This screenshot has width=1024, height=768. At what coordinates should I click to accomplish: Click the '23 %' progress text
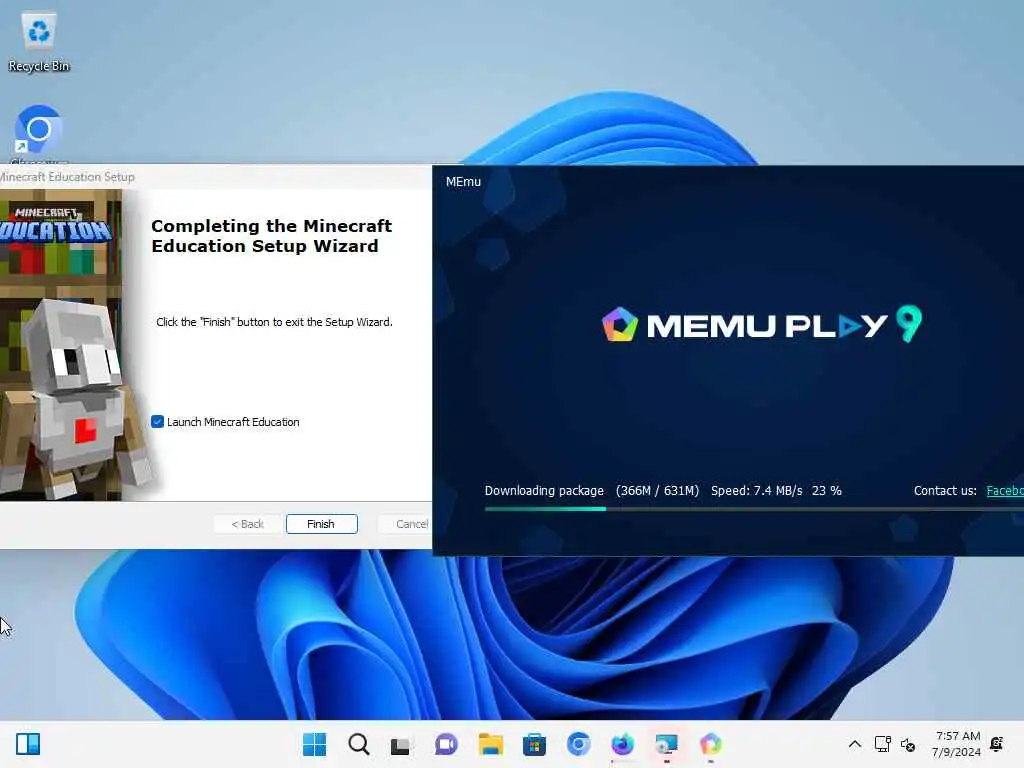[x=826, y=490]
